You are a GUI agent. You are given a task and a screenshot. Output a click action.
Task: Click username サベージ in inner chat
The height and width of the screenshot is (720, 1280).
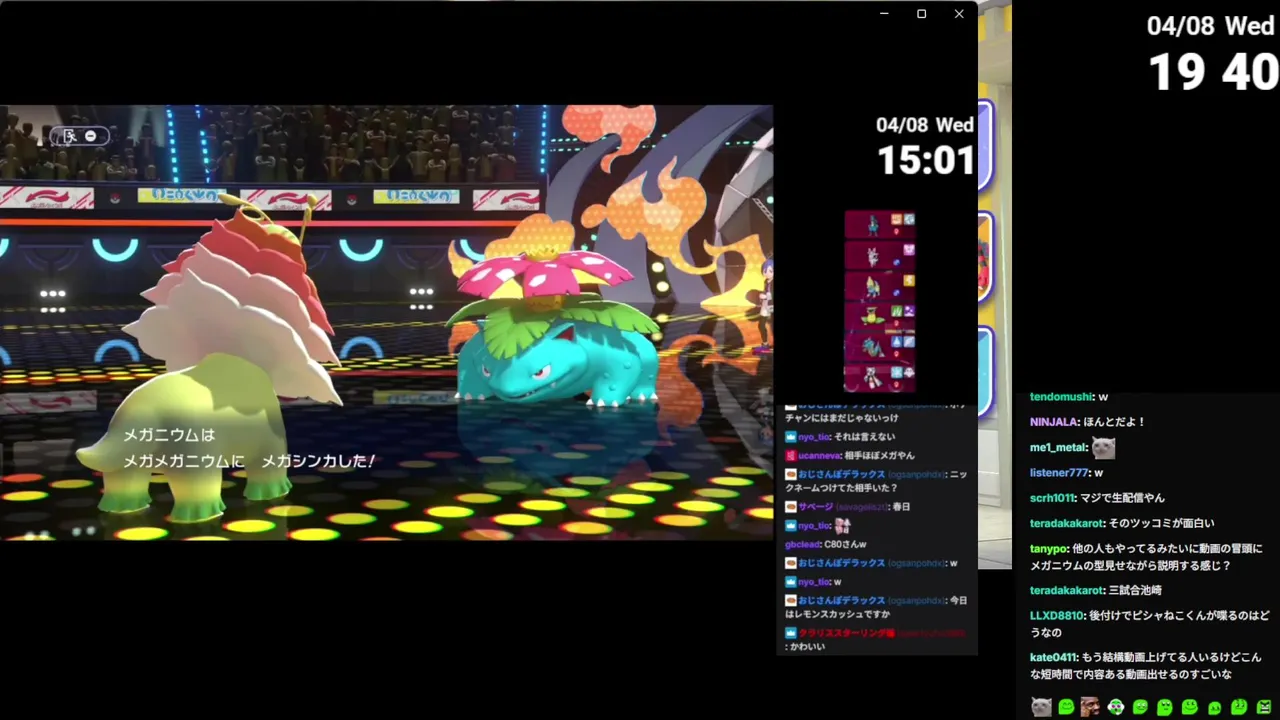pyautogui.click(x=815, y=507)
